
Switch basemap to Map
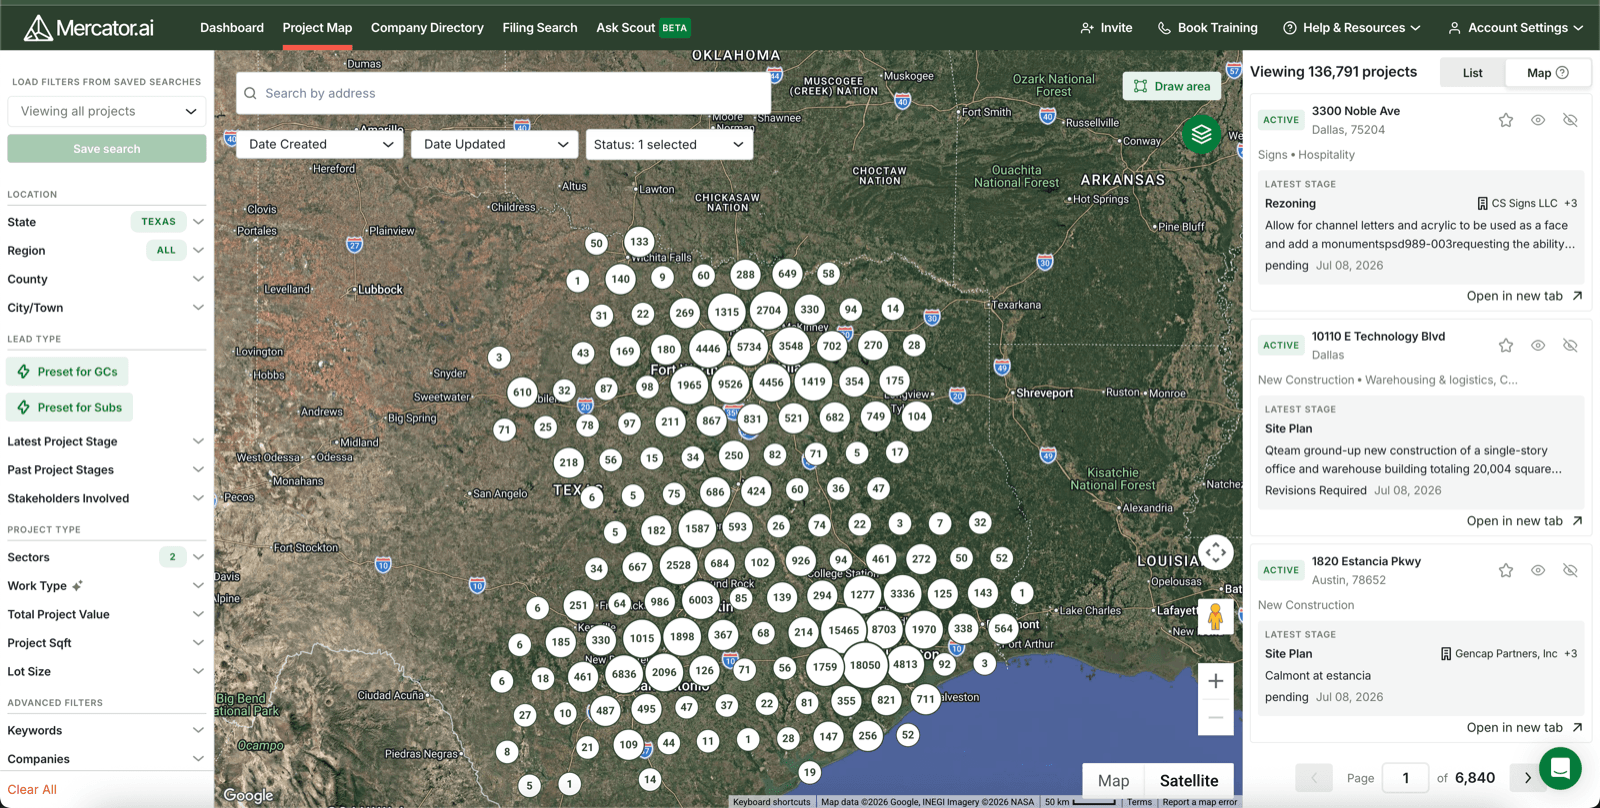click(1113, 781)
